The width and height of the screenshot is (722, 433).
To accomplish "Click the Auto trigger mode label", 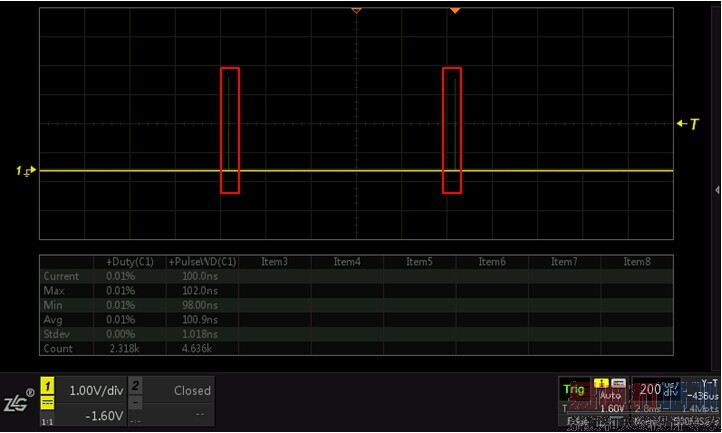I will tap(611, 395).
